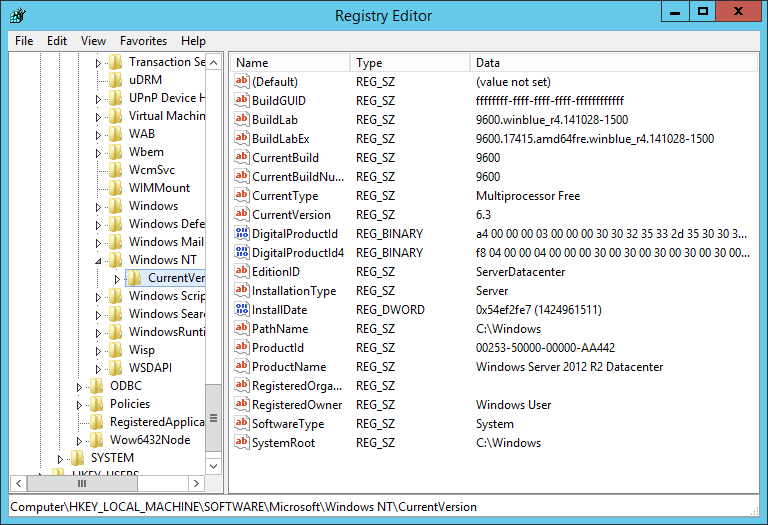Screen dimensions: 768x525
Task: Sort values by Type column header
Action: click(409, 63)
